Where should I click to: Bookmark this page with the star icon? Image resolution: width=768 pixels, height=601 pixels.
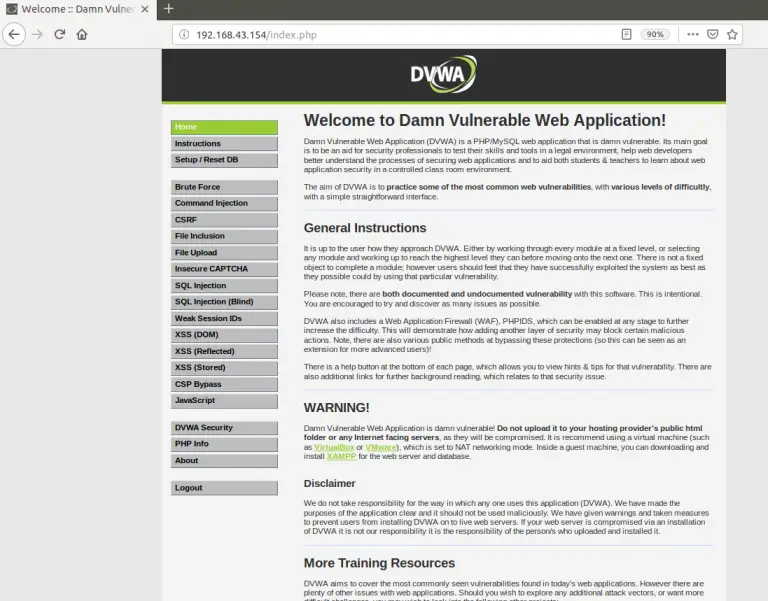(x=732, y=34)
